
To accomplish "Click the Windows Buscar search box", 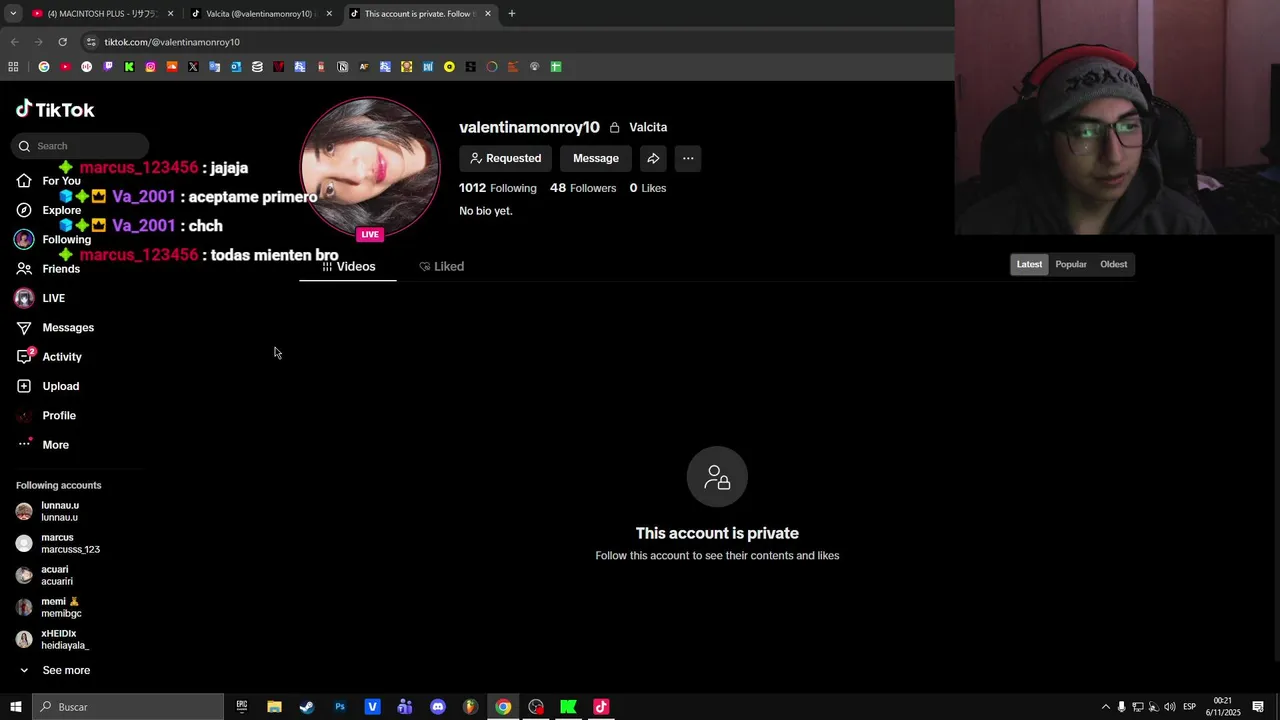I will (128, 707).
